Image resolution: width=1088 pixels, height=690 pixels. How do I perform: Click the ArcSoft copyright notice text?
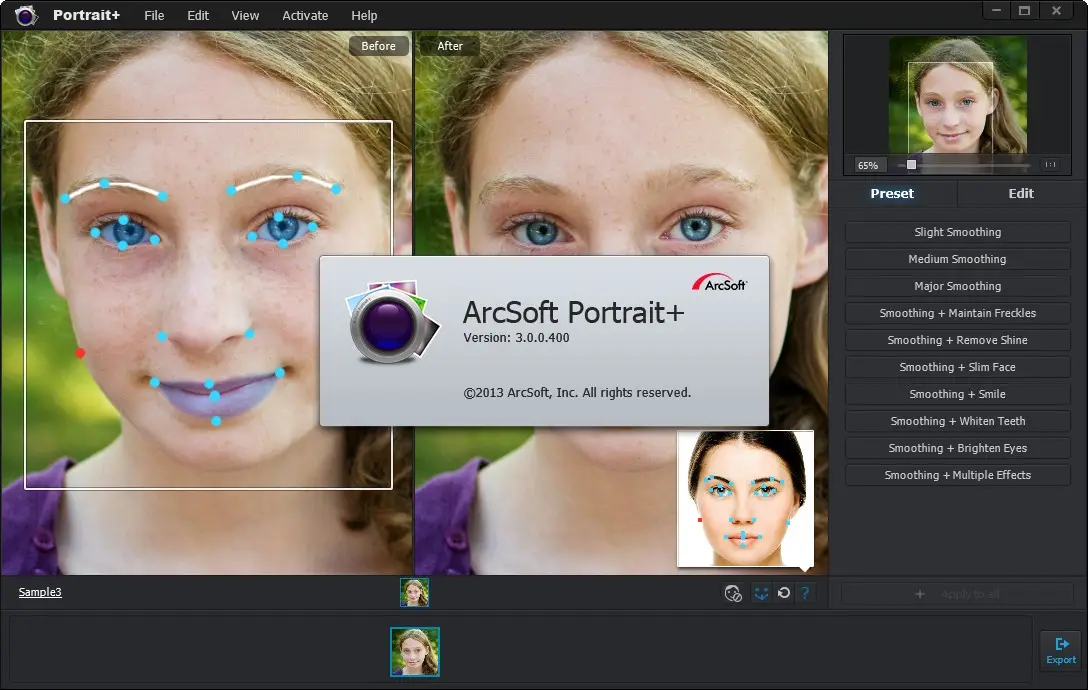[577, 393]
